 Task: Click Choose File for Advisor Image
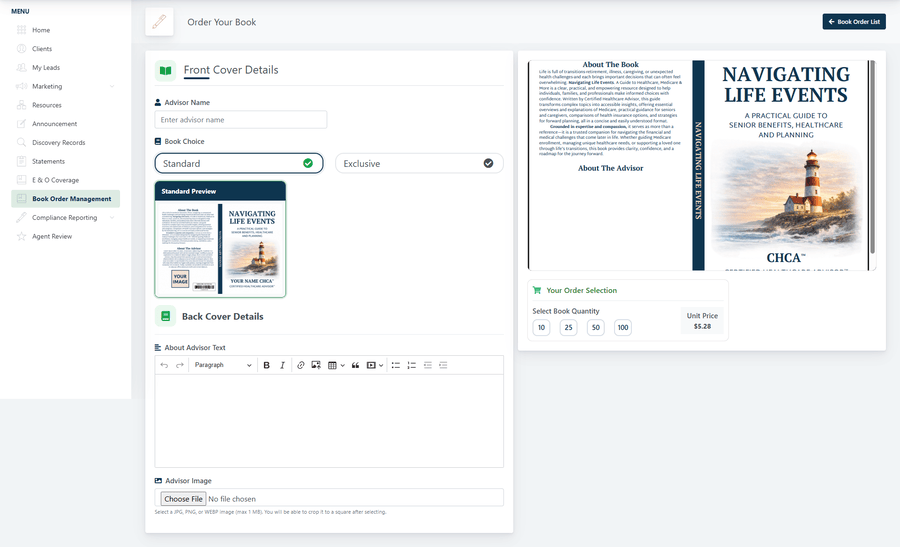click(183, 499)
